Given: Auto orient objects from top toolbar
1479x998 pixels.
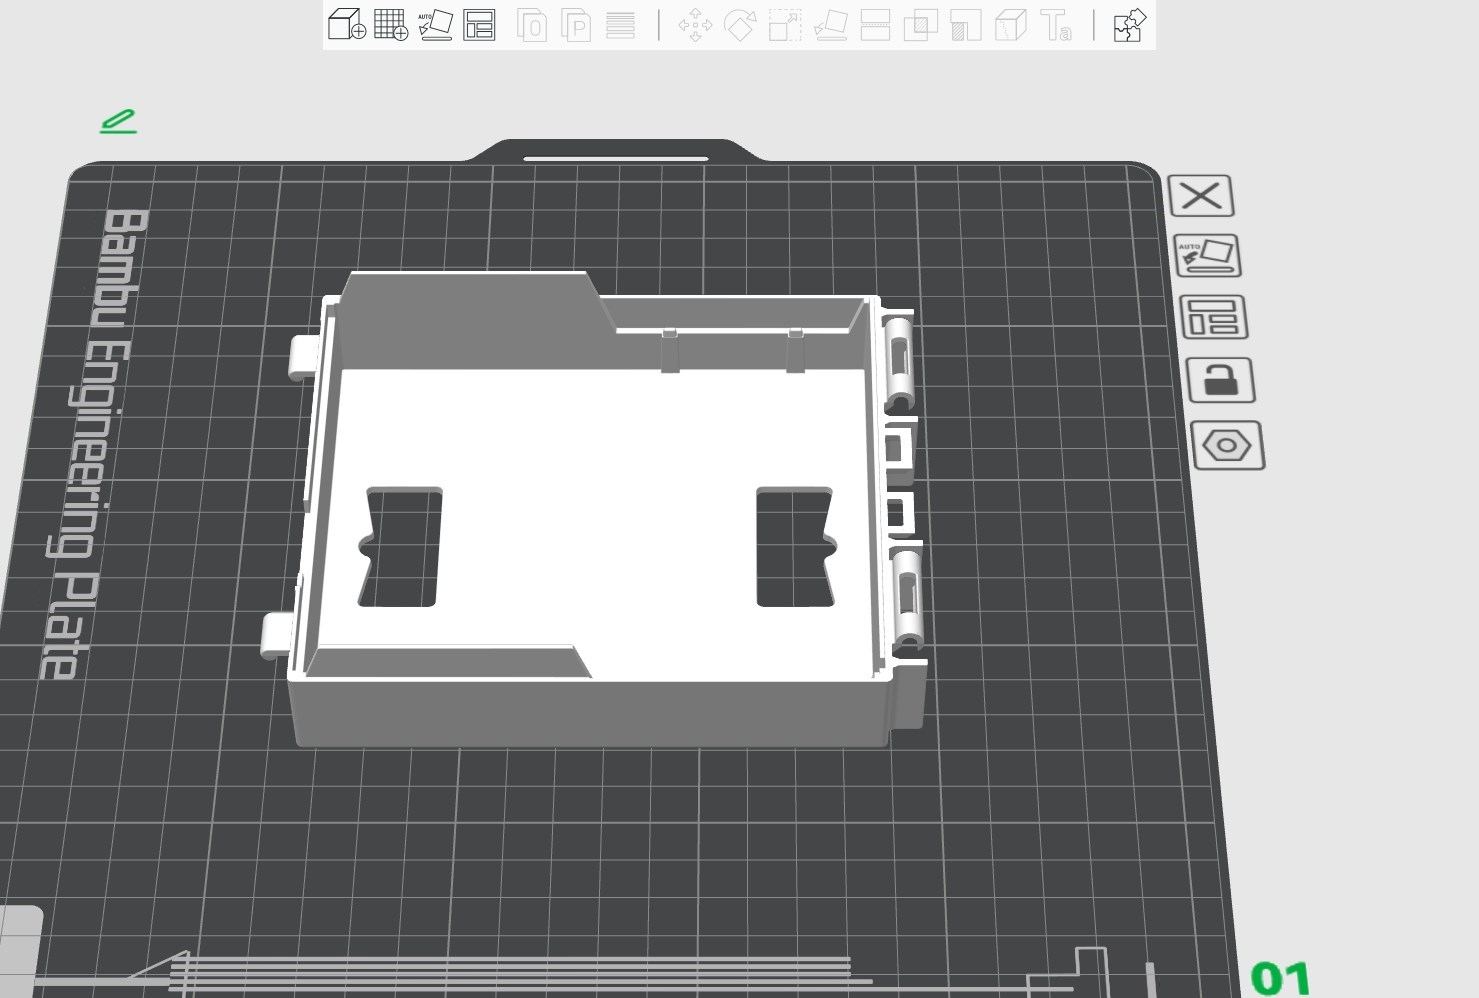Looking at the screenshot, I should 435,24.
